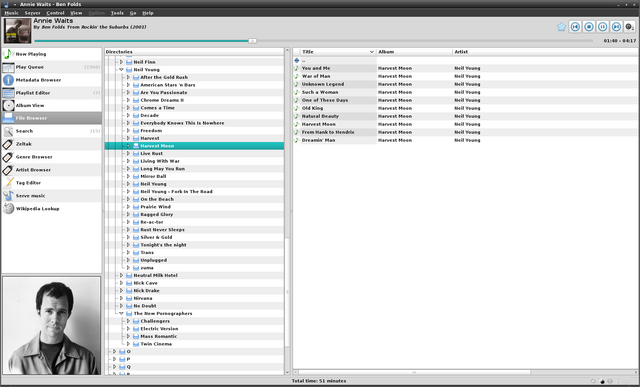Open the Title column sort dropdown arrow
This screenshot has height=387, width=640.
click(371, 52)
